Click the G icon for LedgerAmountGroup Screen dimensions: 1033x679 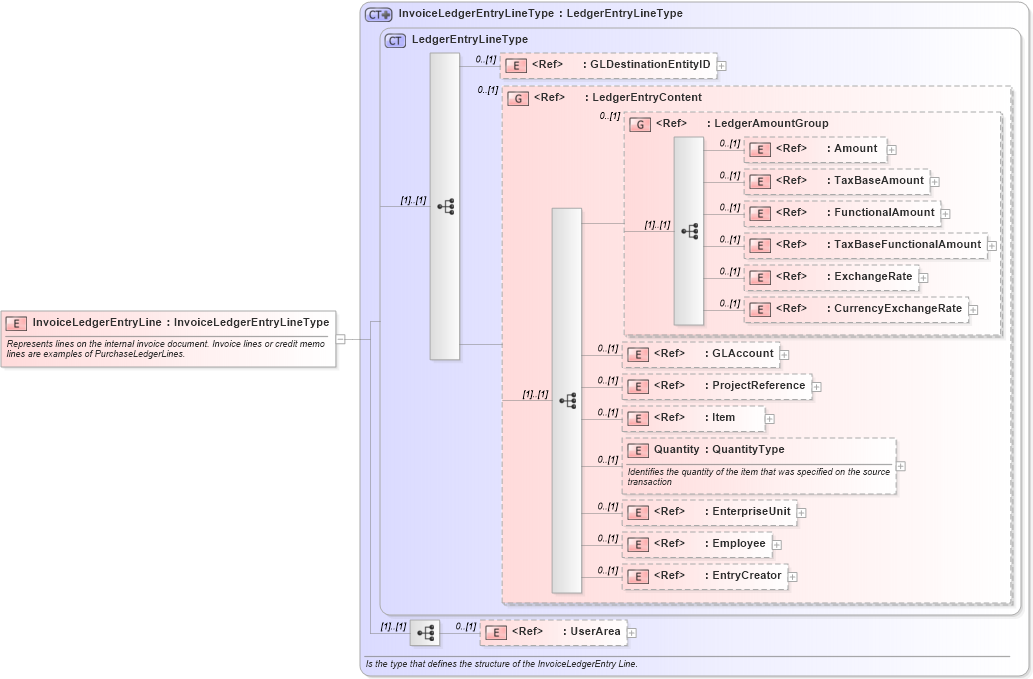point(638,123)
